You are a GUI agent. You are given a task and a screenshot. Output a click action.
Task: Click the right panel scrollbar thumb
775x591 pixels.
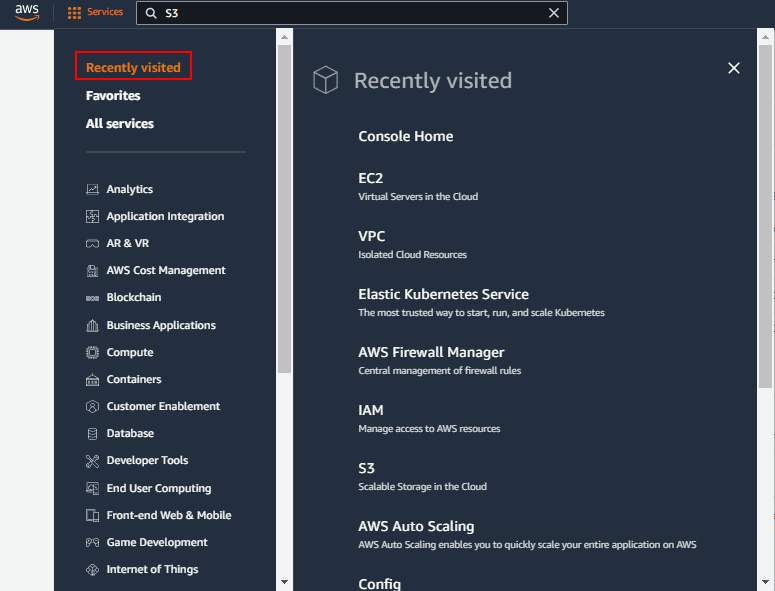tap(766, 216)
